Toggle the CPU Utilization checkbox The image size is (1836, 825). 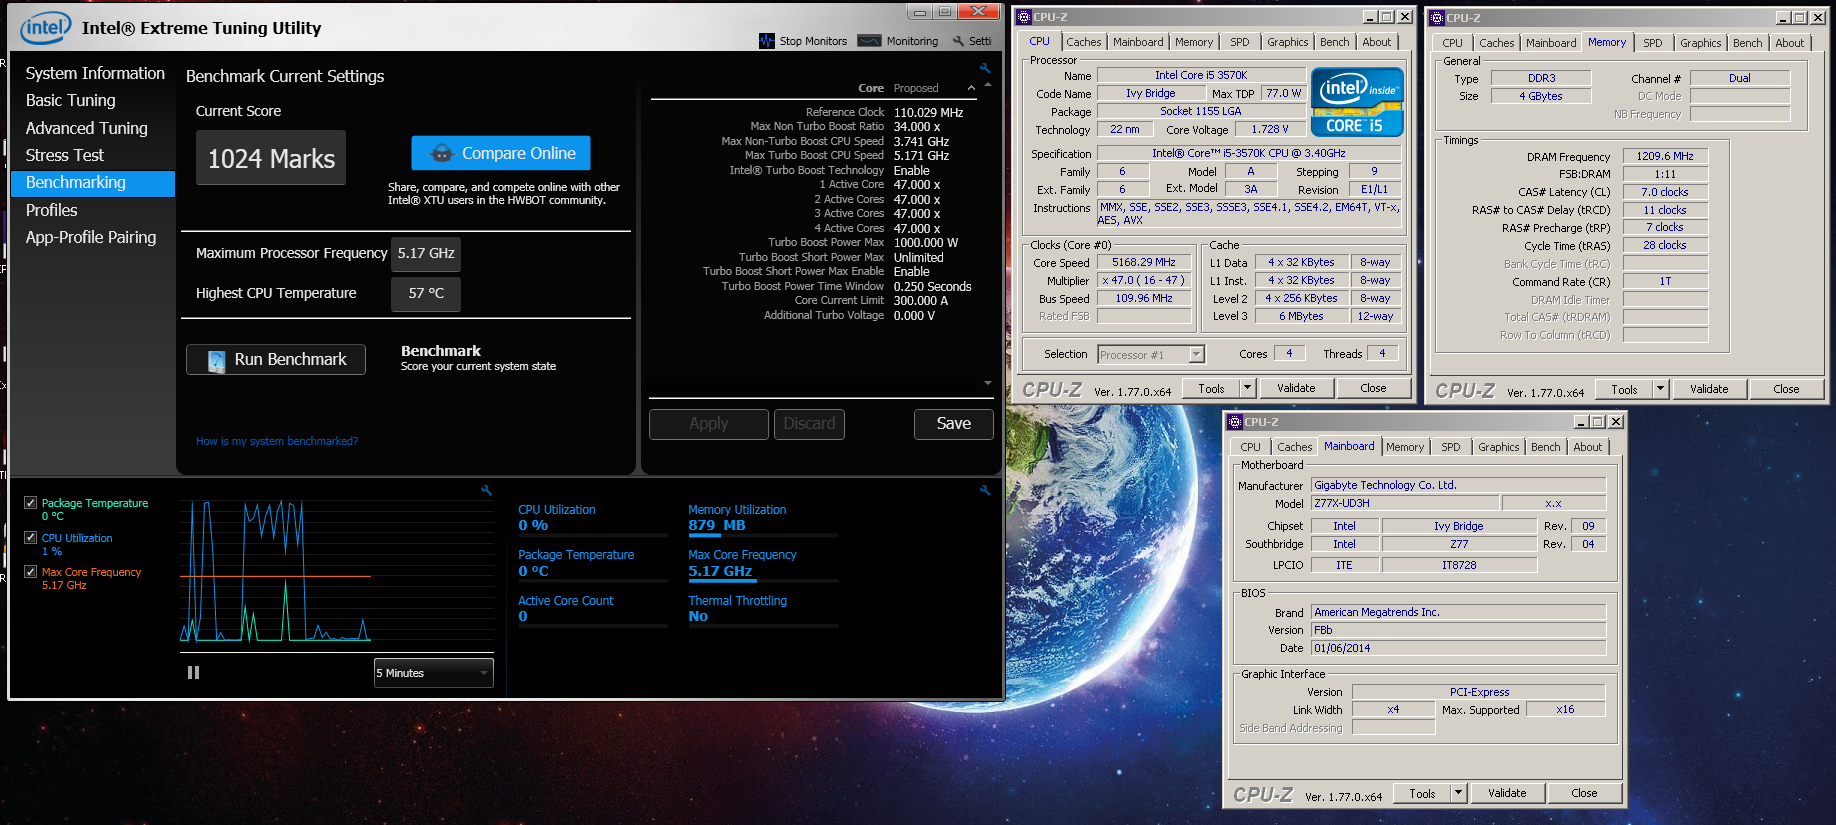click(x=31, y=538)
